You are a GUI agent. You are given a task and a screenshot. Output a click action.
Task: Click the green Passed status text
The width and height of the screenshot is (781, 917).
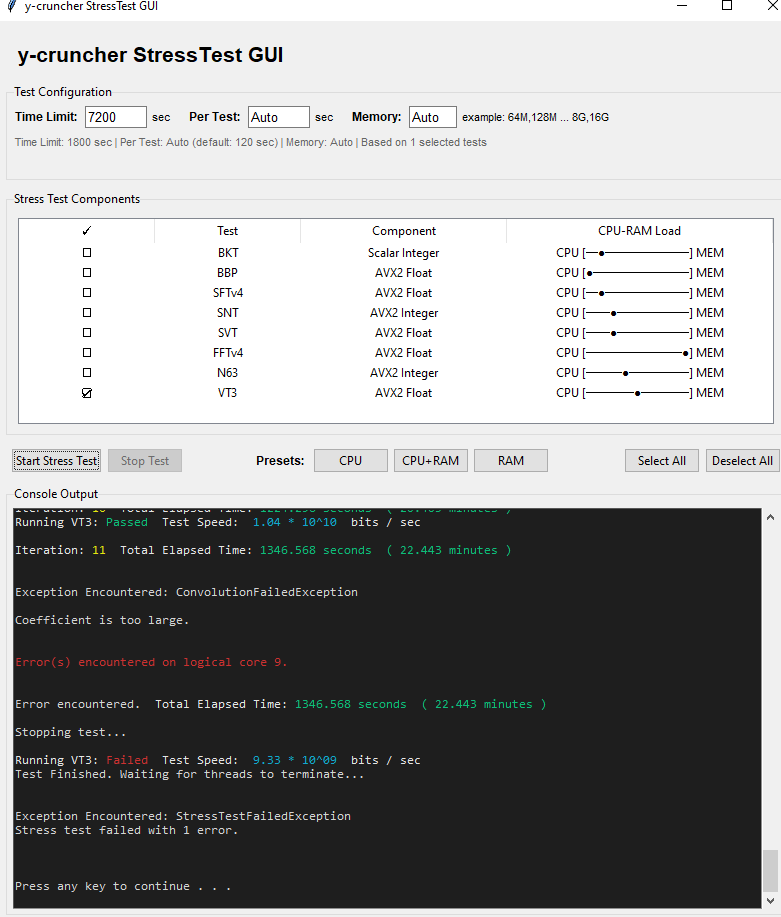pyautogui.click(x=127, y=522)
